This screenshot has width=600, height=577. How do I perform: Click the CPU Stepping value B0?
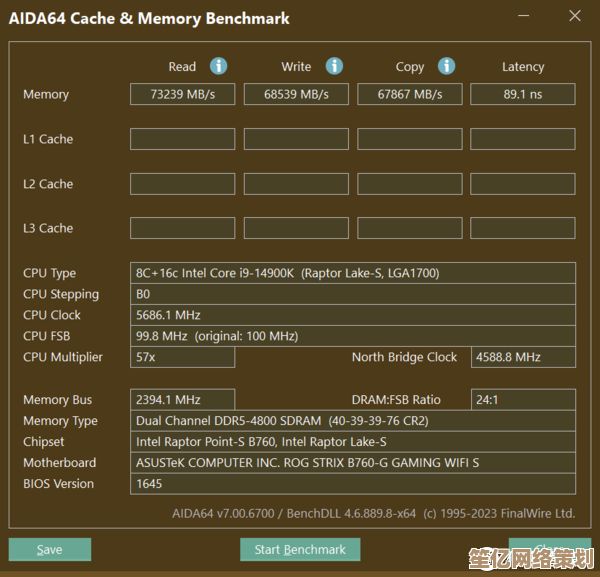tap(353, 294)
